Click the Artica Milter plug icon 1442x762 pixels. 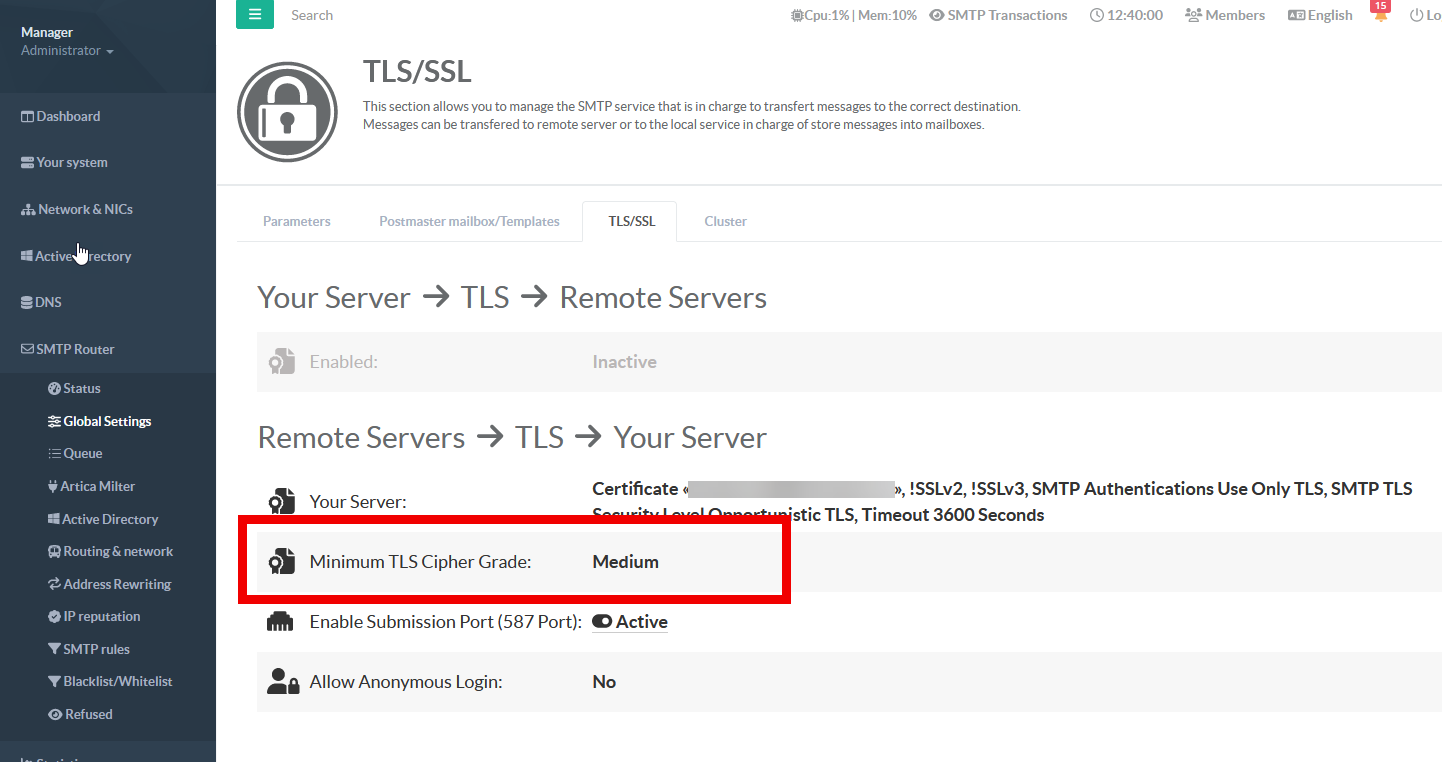click(54, 487)
